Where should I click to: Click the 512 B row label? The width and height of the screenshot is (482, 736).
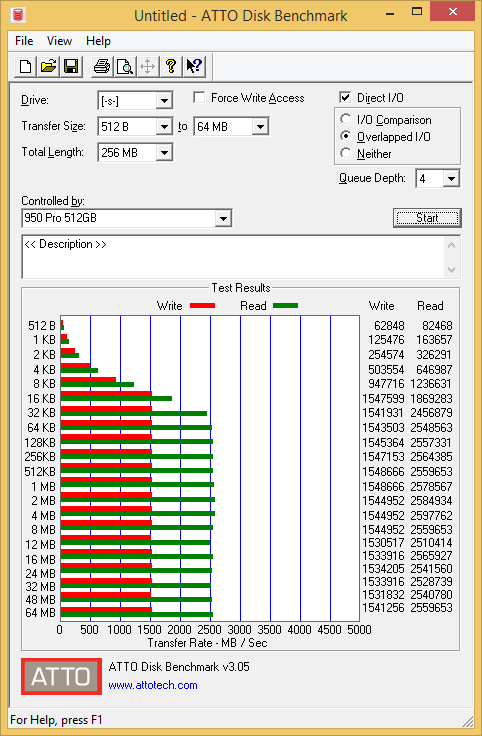(x=42, y=326)
